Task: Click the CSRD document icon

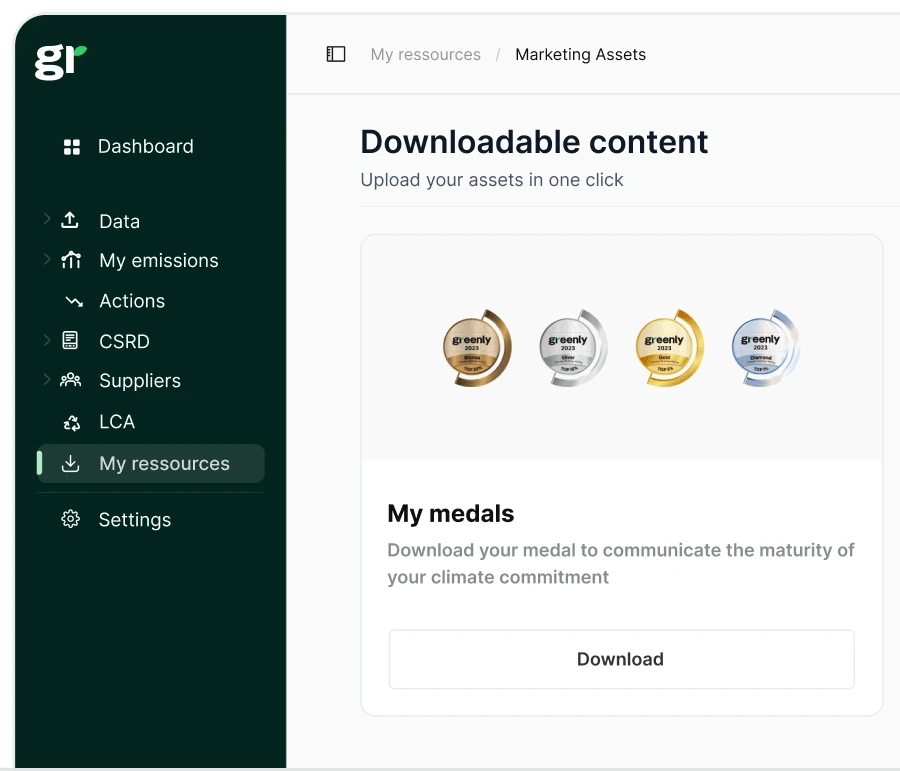Action: click(70, 340)
